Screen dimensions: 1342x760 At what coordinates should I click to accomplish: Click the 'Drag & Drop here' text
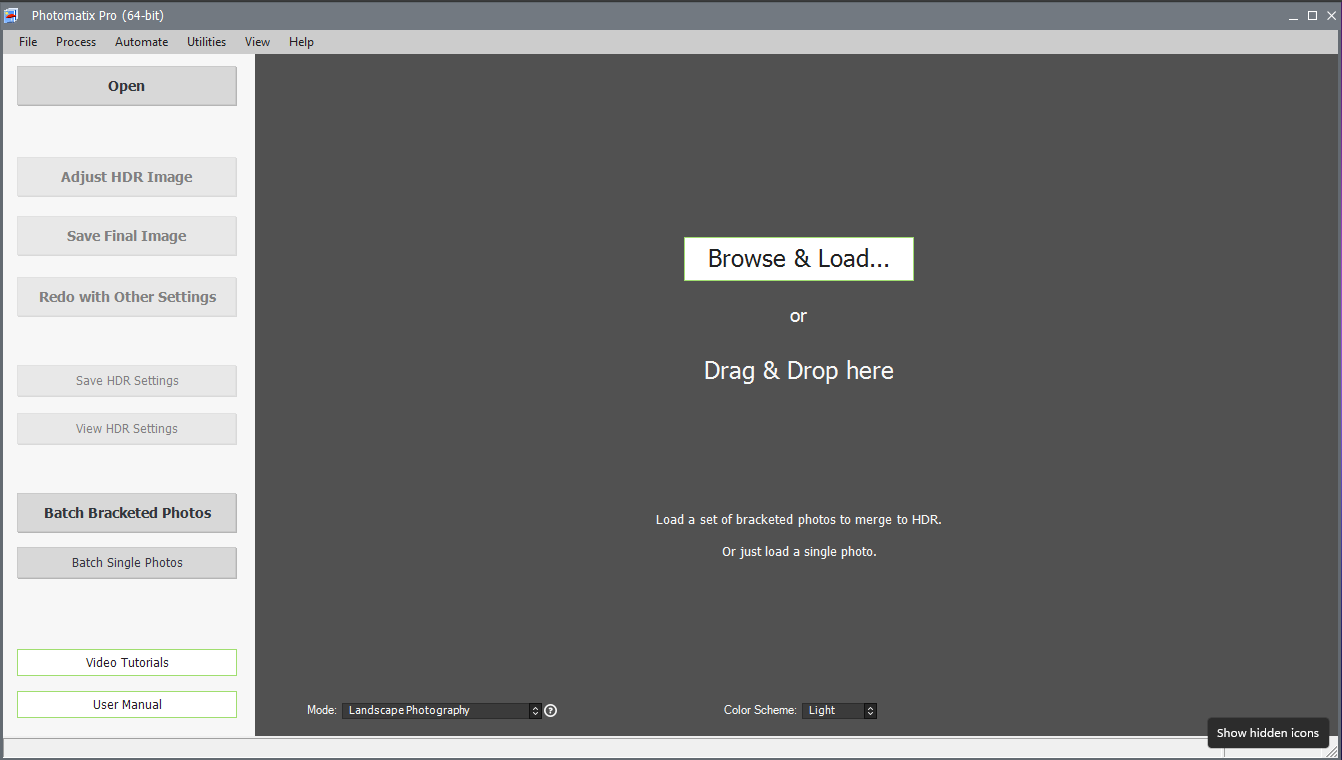798,371
